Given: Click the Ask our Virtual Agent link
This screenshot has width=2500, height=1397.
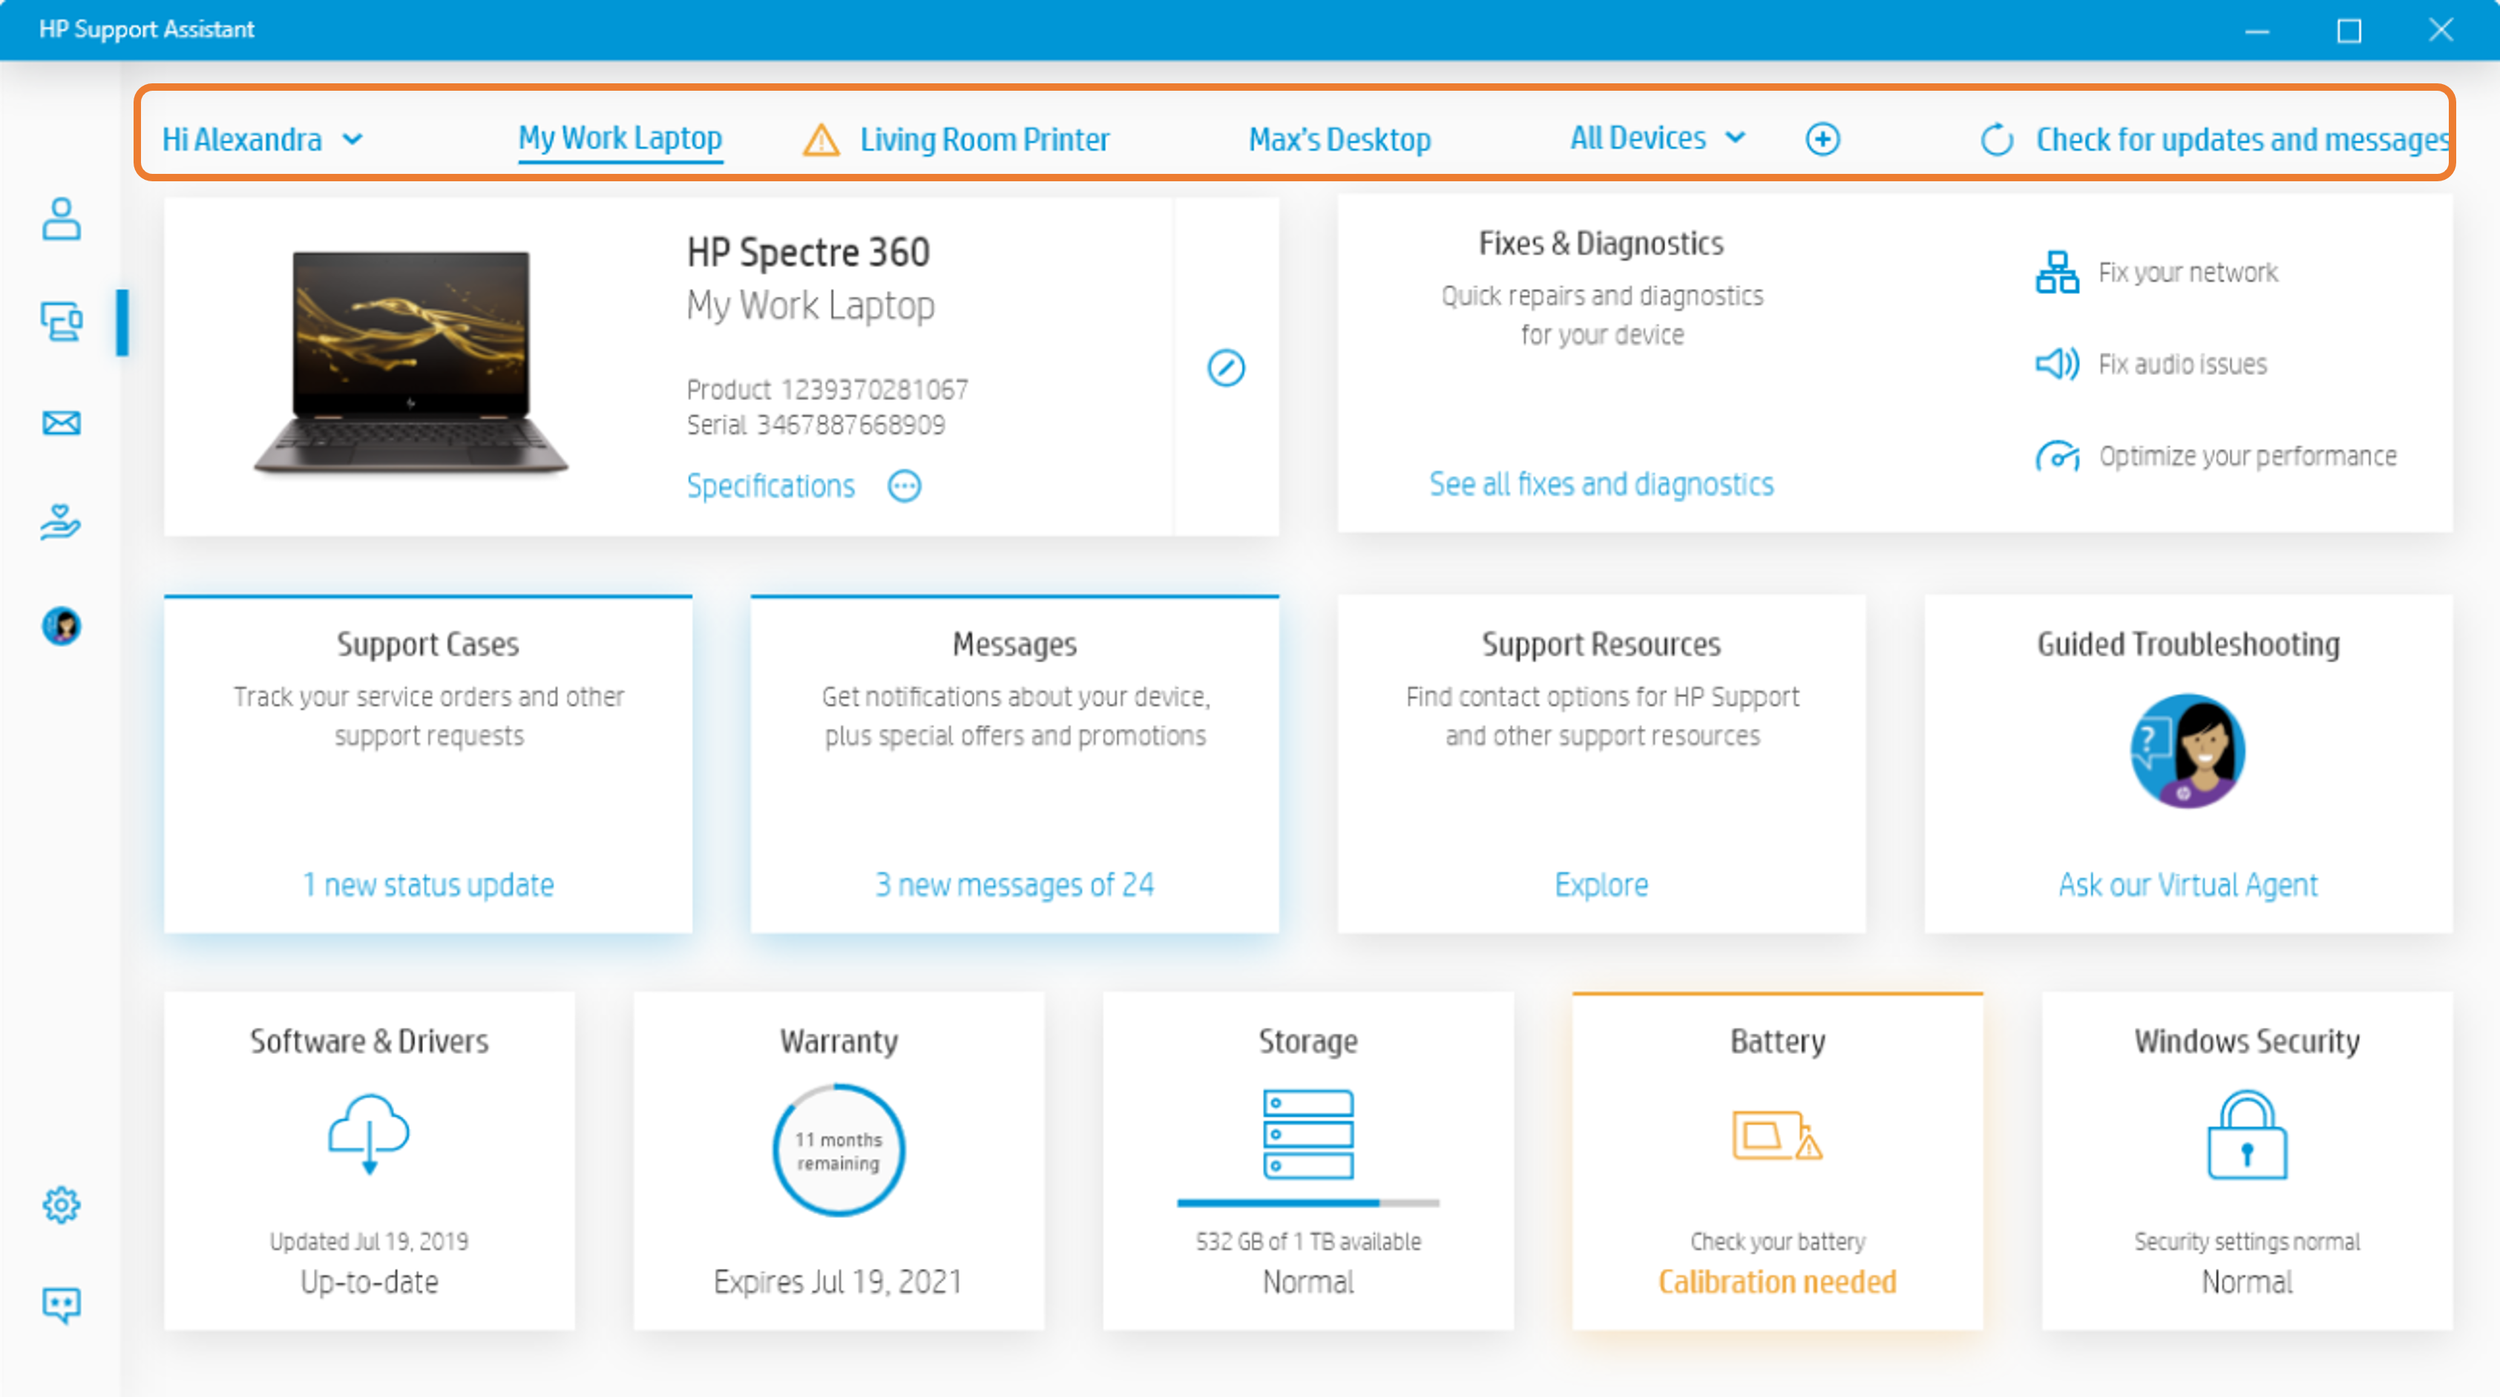Looking at the screenshot, I should tap(2187, 884).
